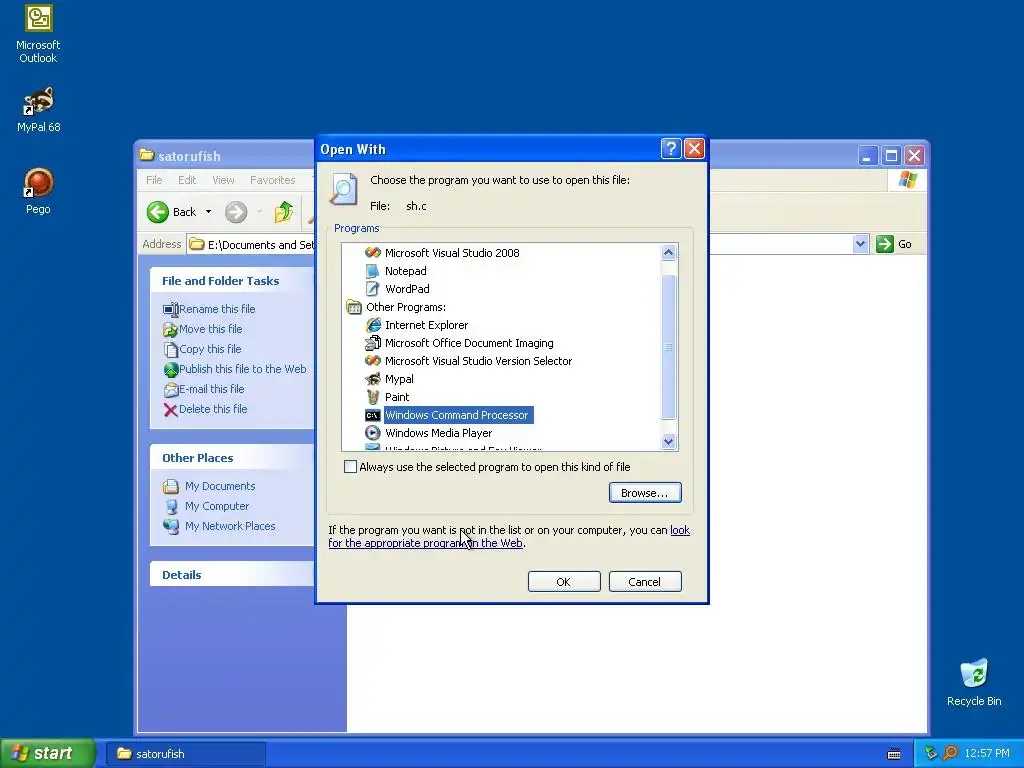Click the green Go arrow button
Image resolution: width=1024 pixels, height=768 pixels.
(x=884, y=244)
